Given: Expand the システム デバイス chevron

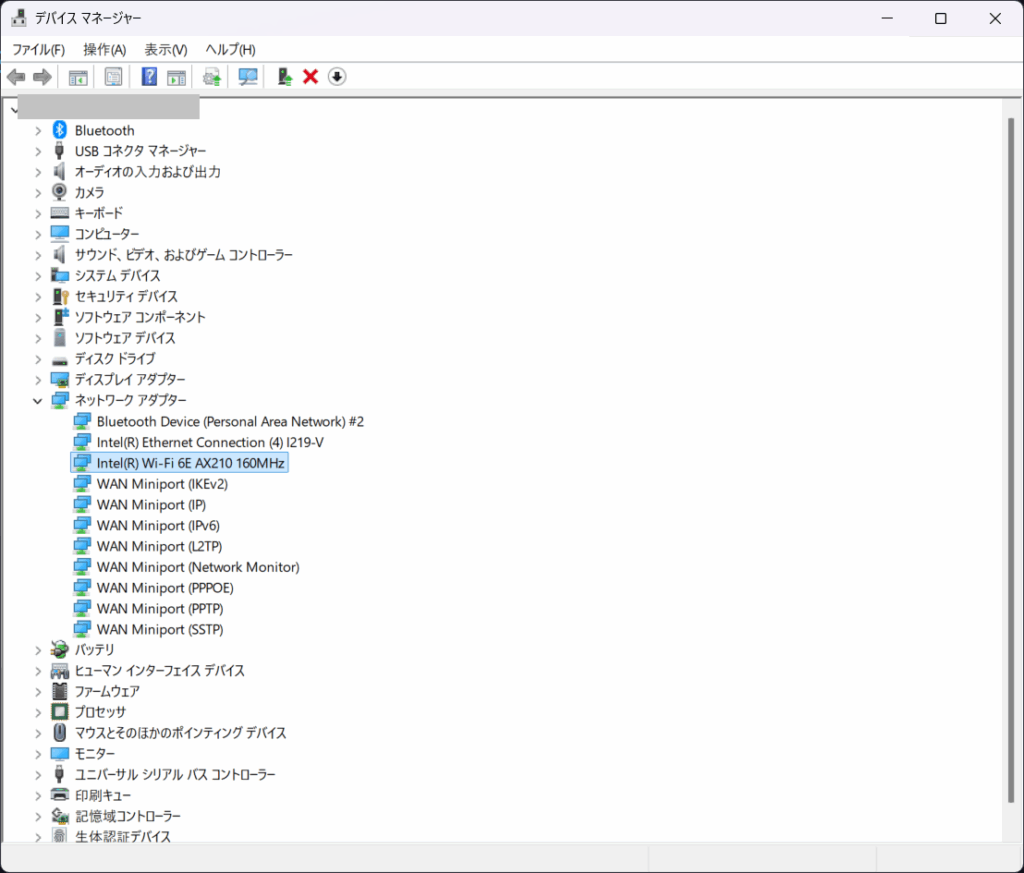Looking at the screenshot, I should [x=38, y=276].
